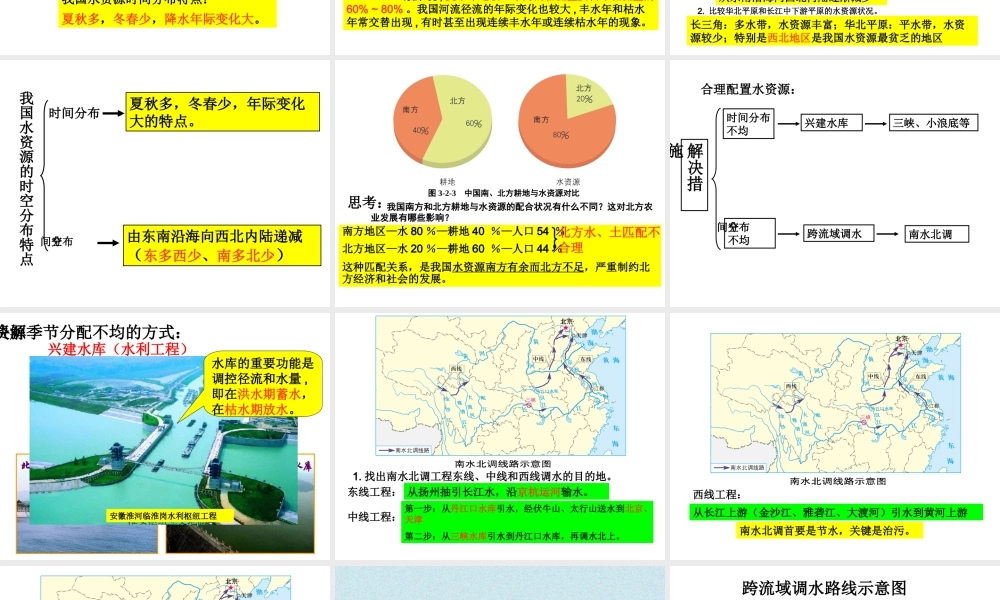Click the '南水北调' box in the flowchart

[936, 234]
